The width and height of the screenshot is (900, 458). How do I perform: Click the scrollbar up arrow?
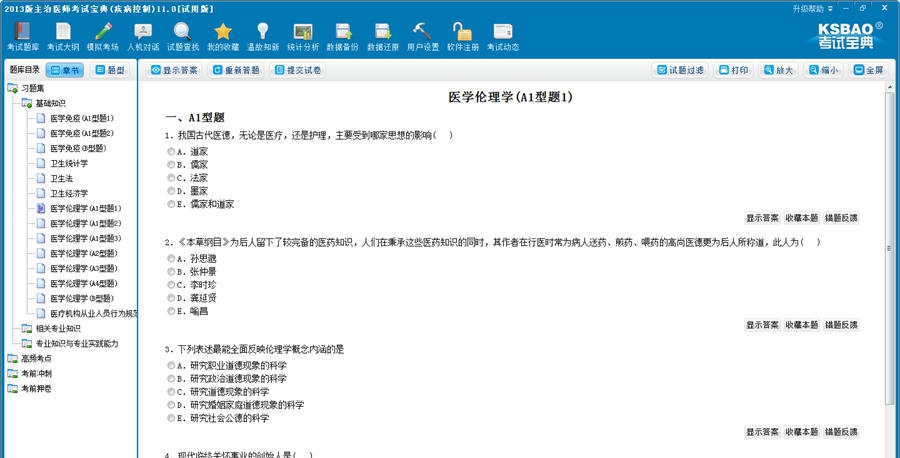tap(890, 87)
